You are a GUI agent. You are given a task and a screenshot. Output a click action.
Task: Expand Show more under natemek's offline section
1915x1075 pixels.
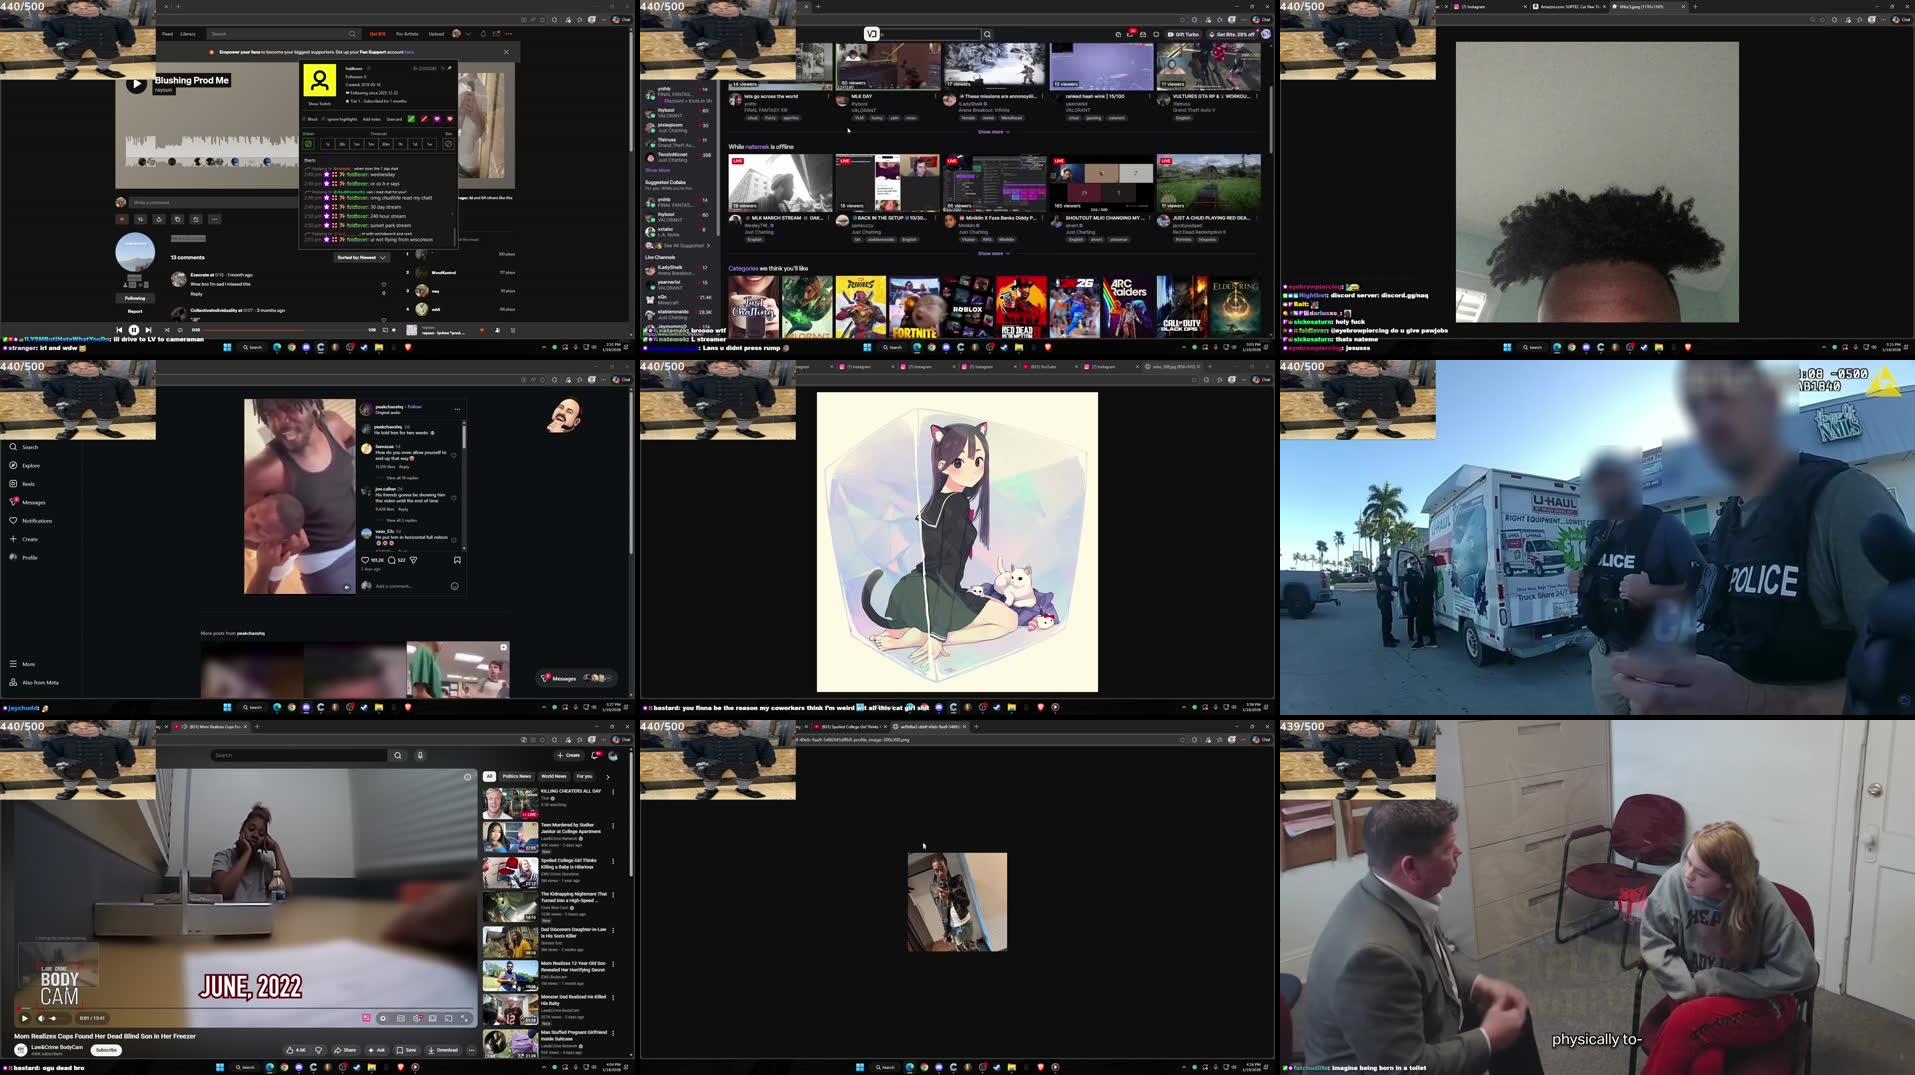click(x=992, y=253)
